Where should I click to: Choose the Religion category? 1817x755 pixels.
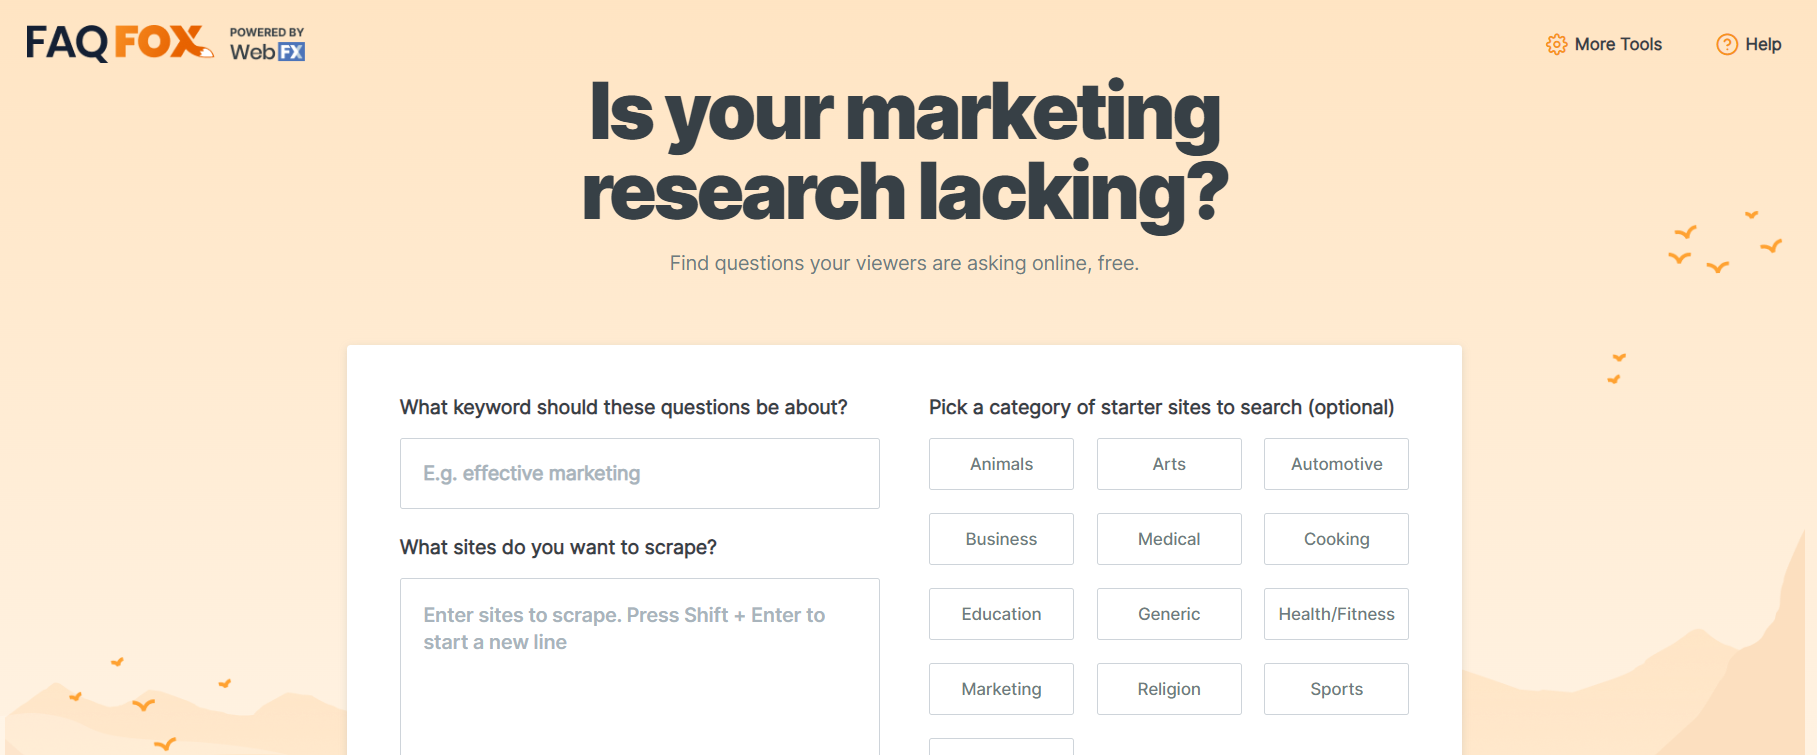[1169, 689]
